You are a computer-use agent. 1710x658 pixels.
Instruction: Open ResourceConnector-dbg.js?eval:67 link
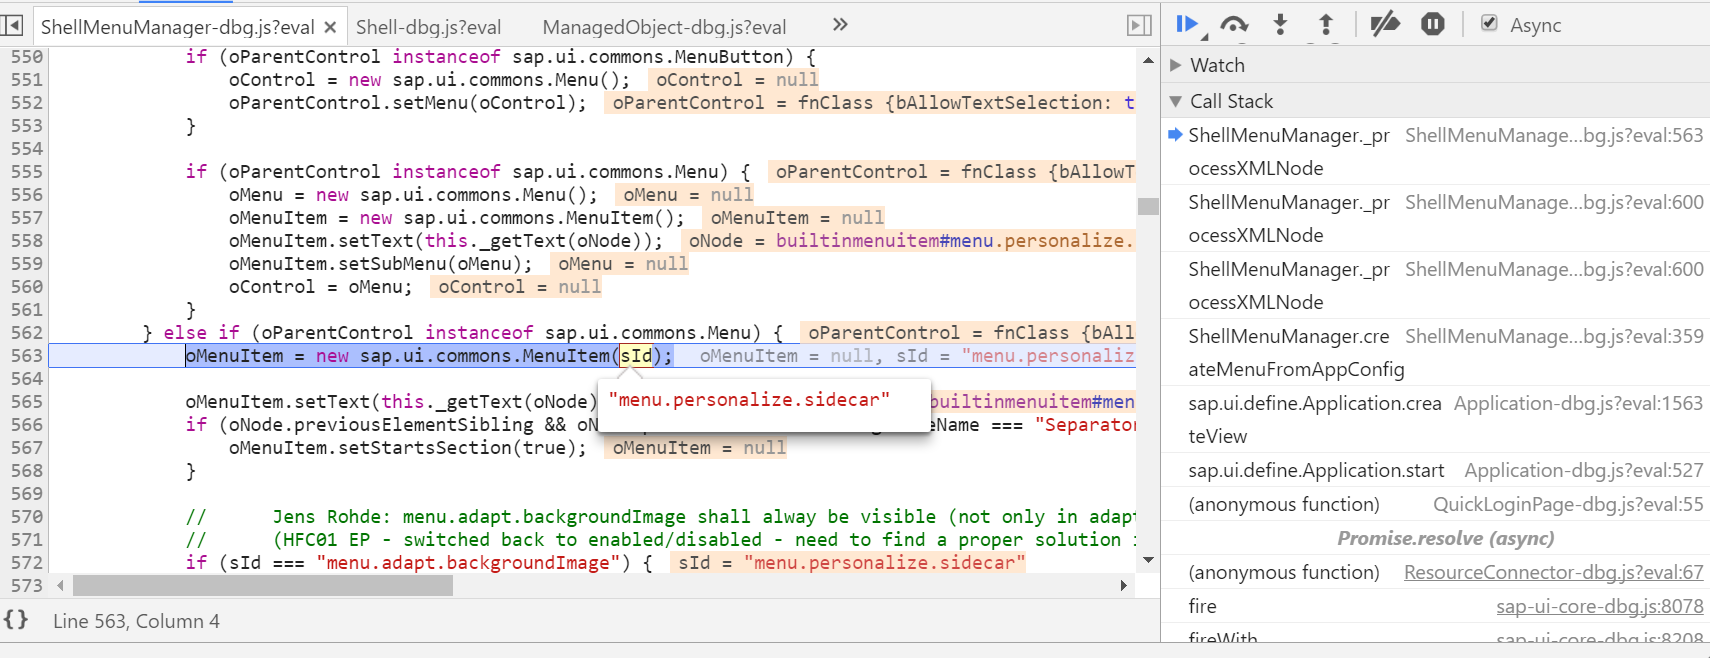(1553, 572)
